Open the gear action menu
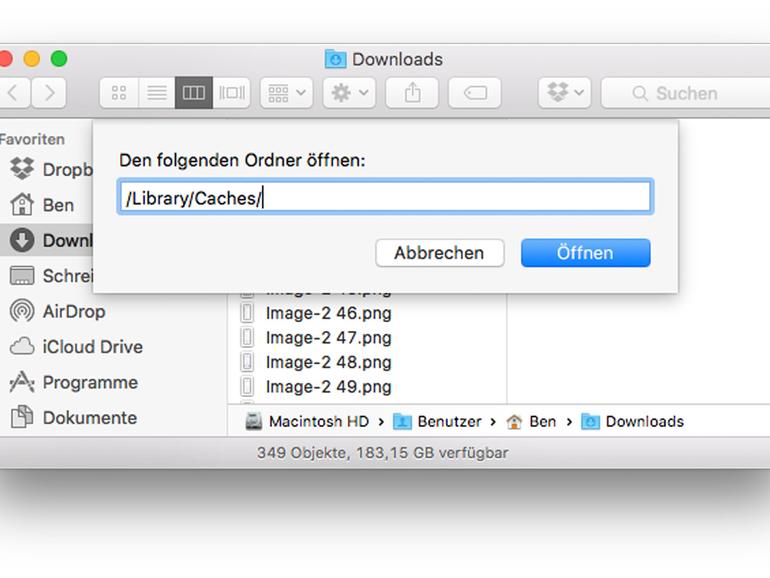 click(350, 93)
